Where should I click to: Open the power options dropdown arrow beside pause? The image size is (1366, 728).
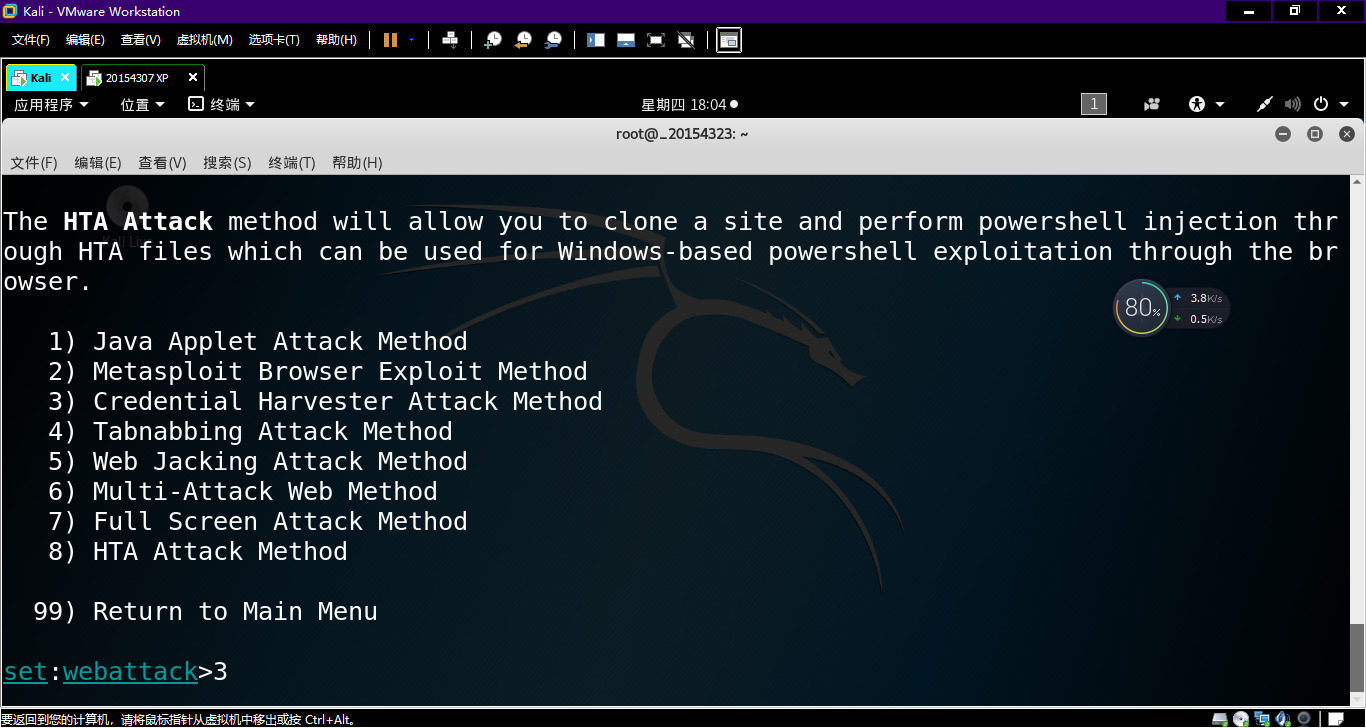[411, 40]
